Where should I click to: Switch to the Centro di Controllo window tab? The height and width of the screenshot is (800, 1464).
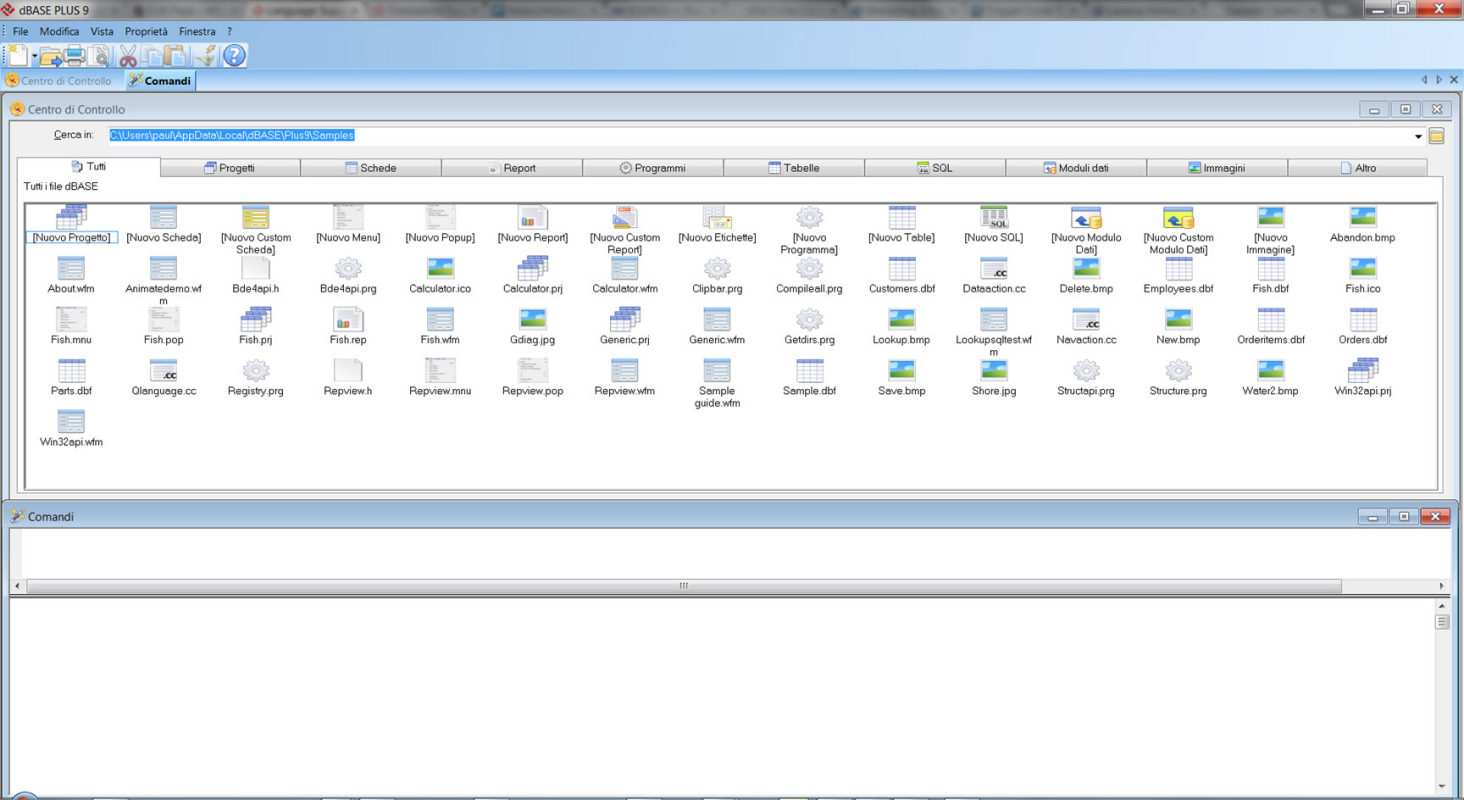coord(59,81)
